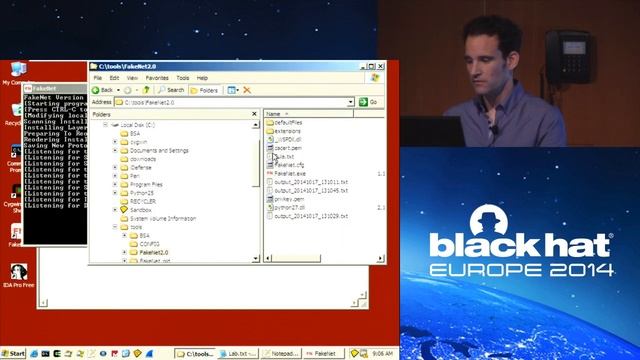
Task: Switch to the Notepad taskbar button
Action: coord(281,353)
